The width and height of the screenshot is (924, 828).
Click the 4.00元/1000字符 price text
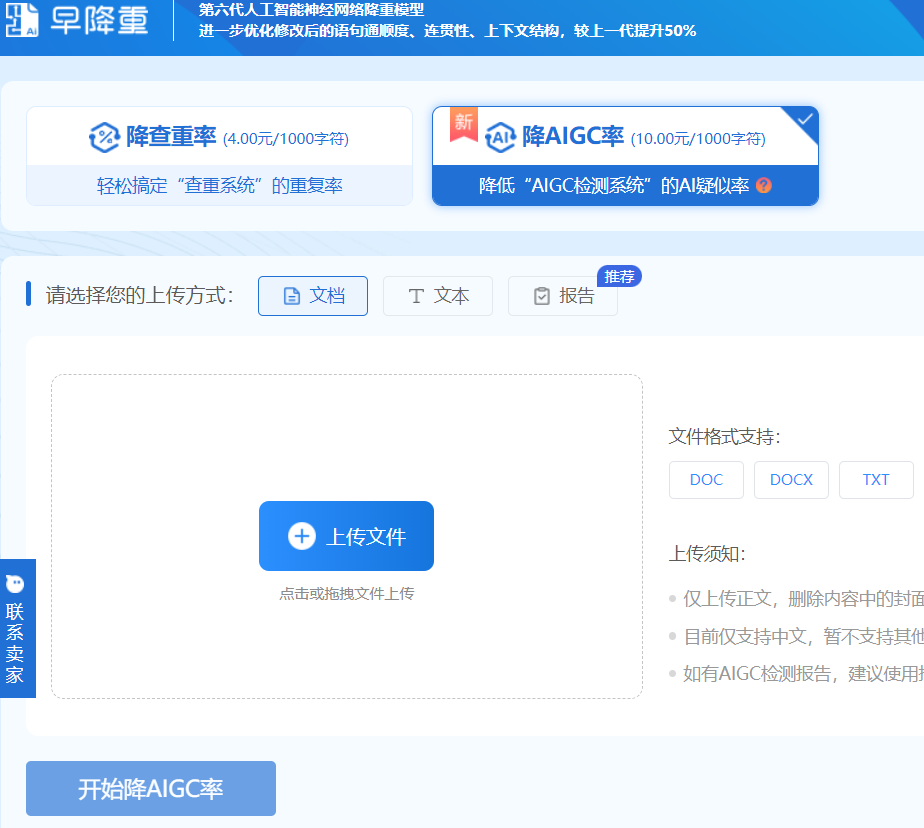click(286, 138)
